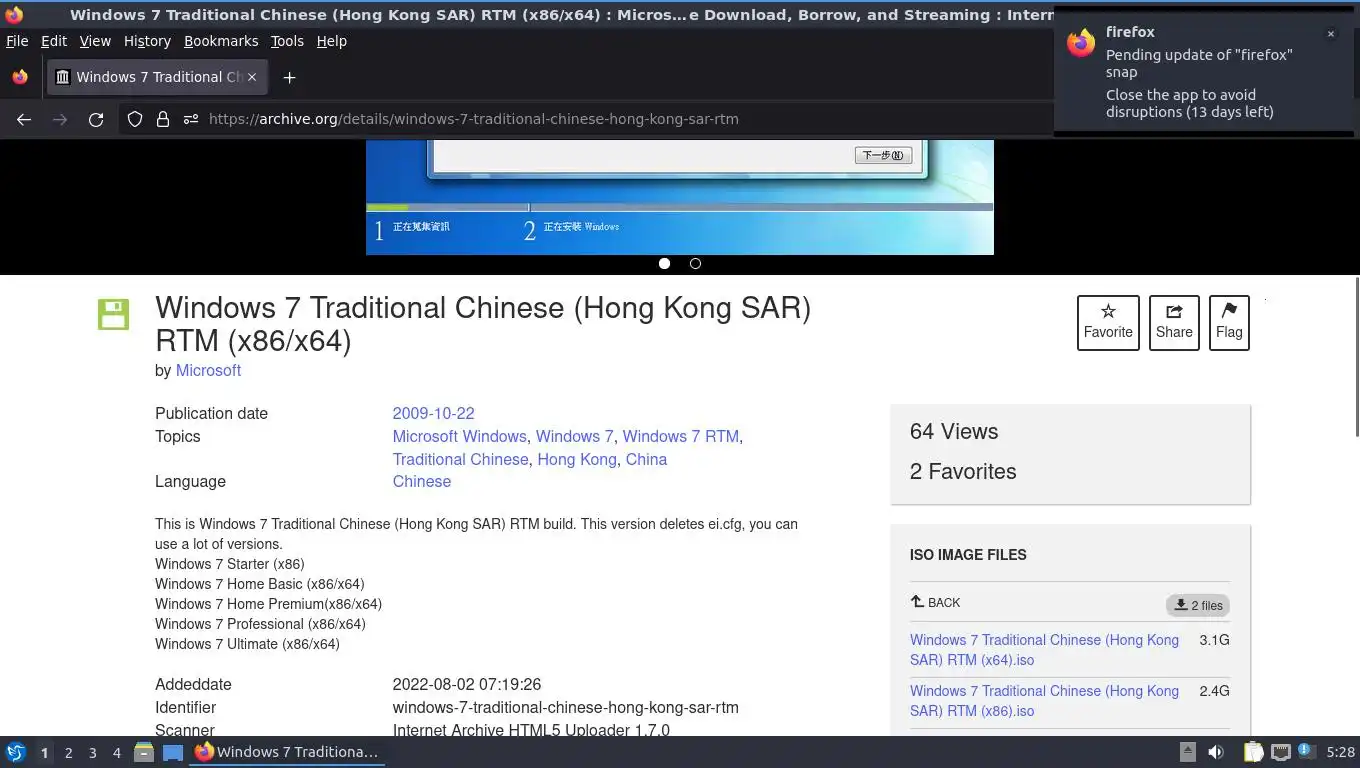Click the site security padlock icon
Viewport: 1360px width, 768px height.
(x=163, y=119)
